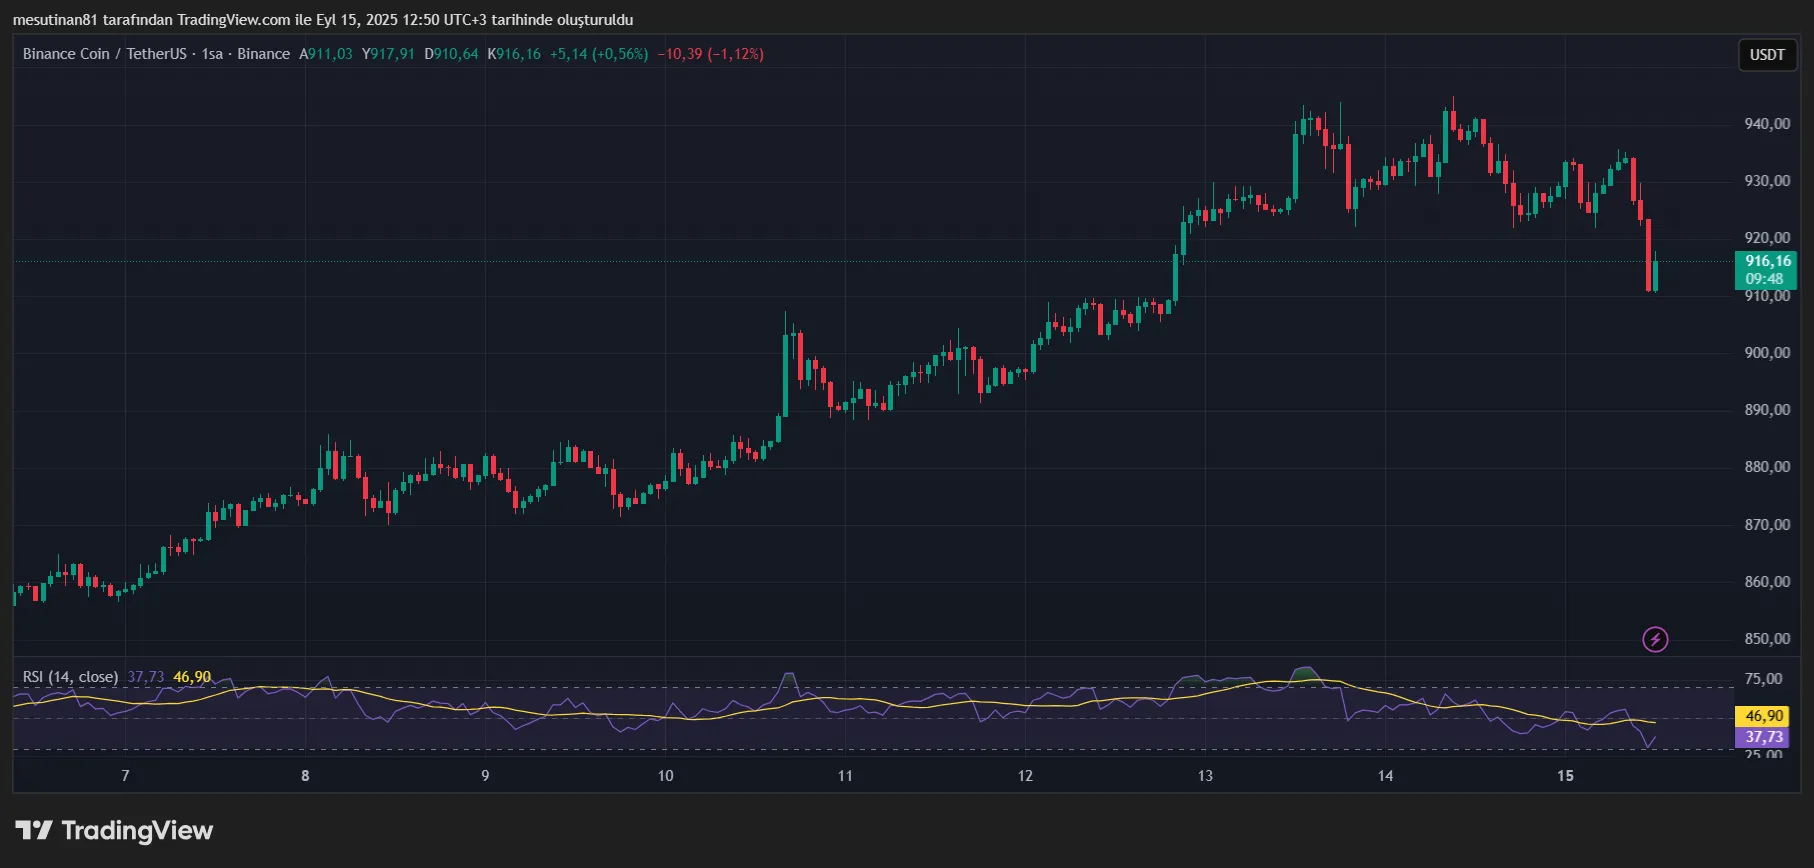The height and width of the screenshot is (868, 1814).
Task: Click the 870,00 price axis label
Action: (1767, 525)
